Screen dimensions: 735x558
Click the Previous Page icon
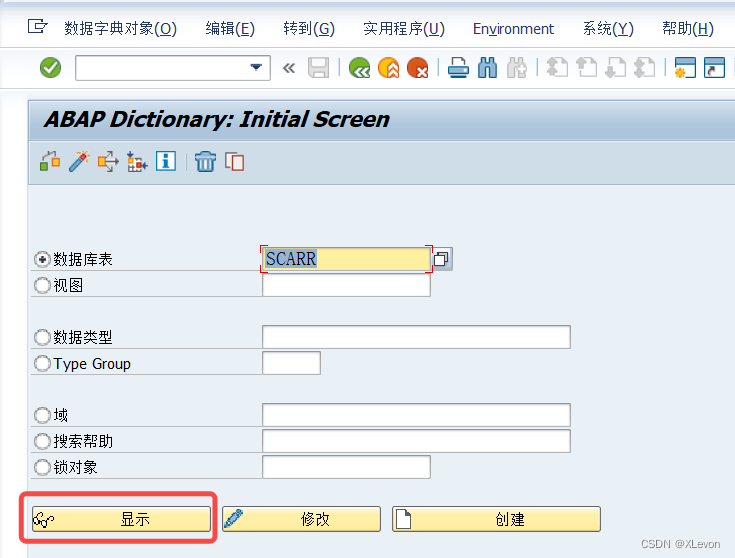click(586, 68)
